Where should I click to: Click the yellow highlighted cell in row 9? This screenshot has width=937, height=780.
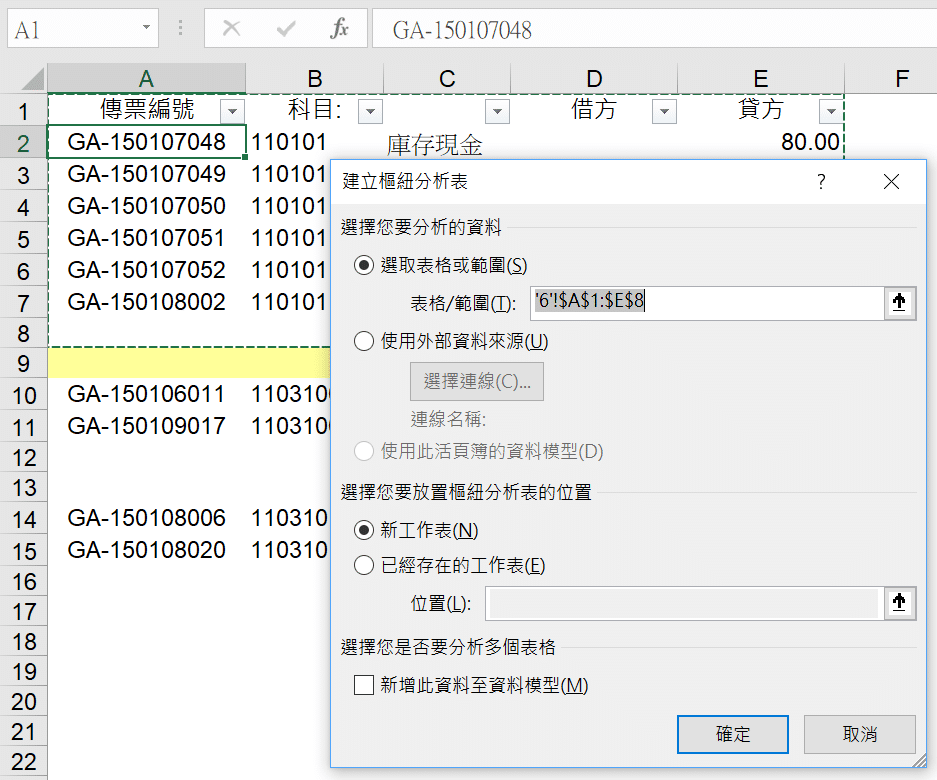188,363
